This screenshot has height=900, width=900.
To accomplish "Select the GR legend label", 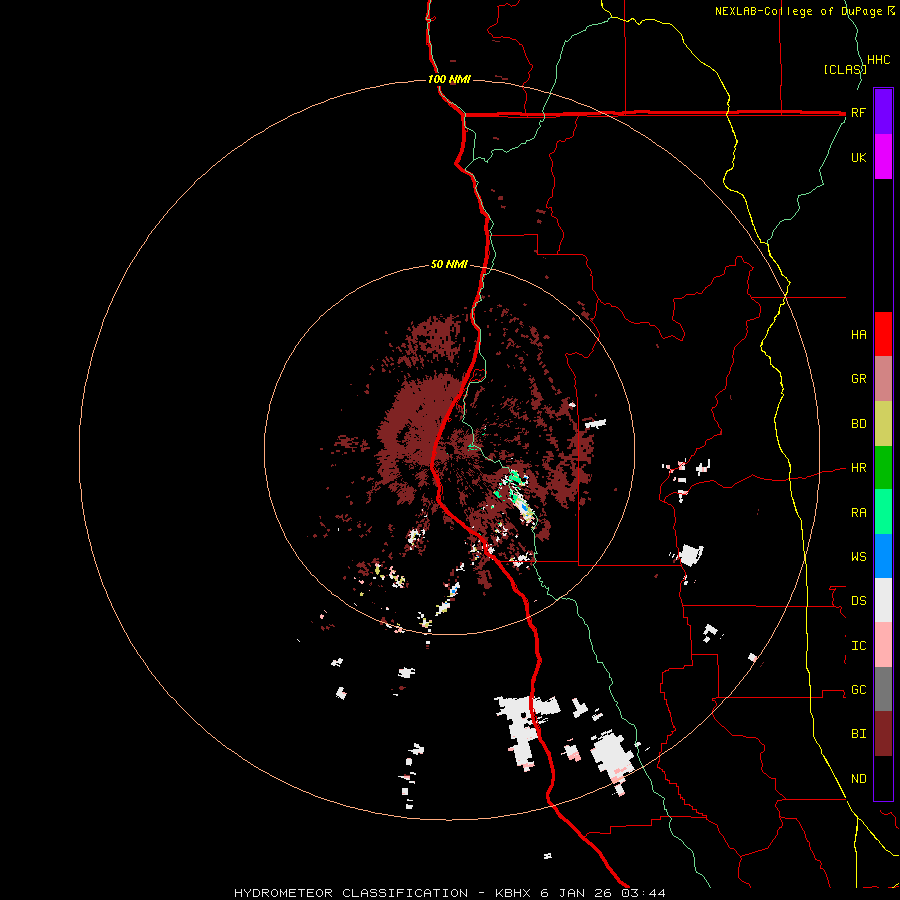I will point(858,379).
